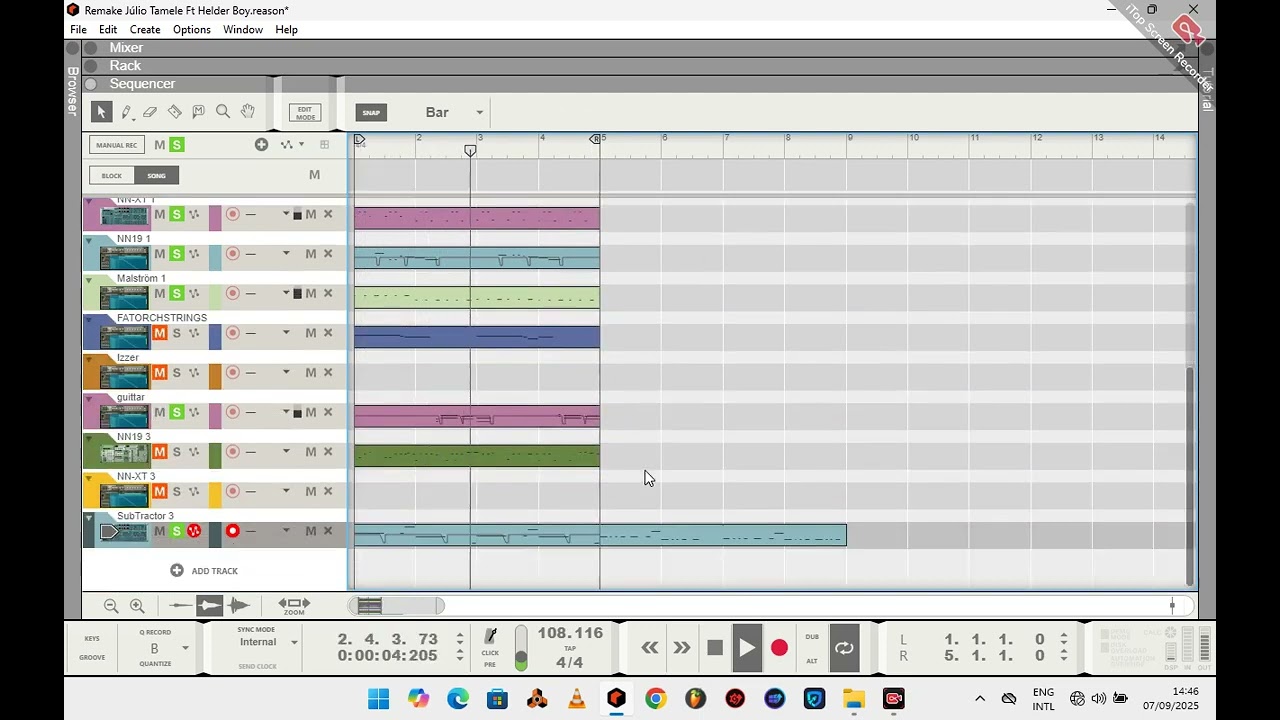
Task: Open the Edit menu
Action: (108, 29)
